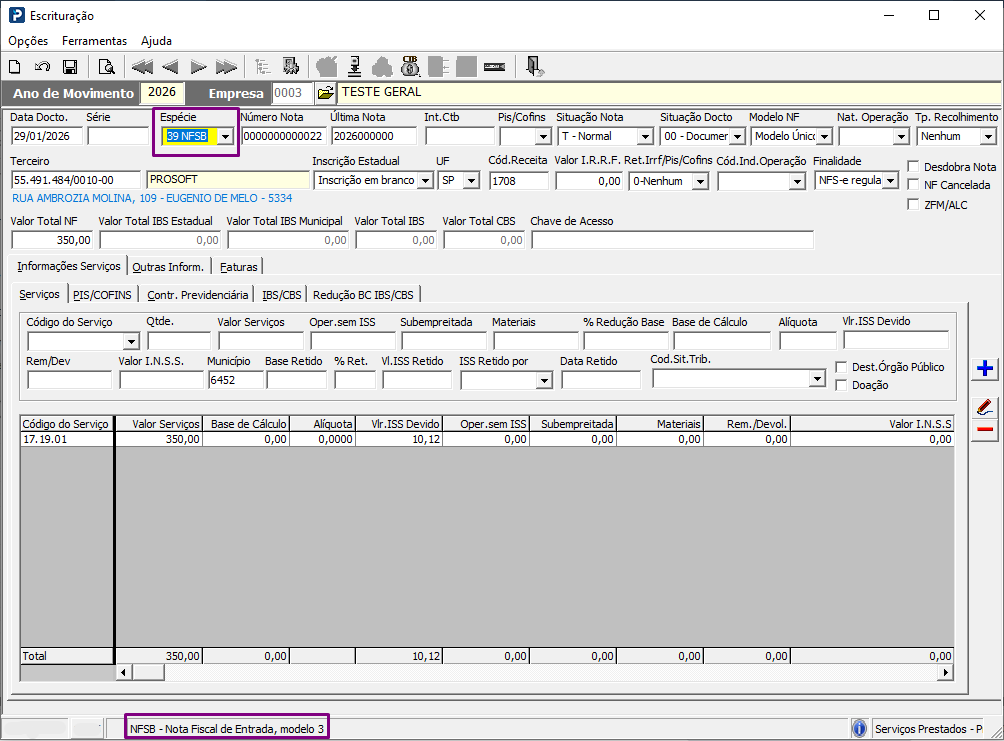
Task: Click the undo arrow icon
Action: click(x=42, y=67)
